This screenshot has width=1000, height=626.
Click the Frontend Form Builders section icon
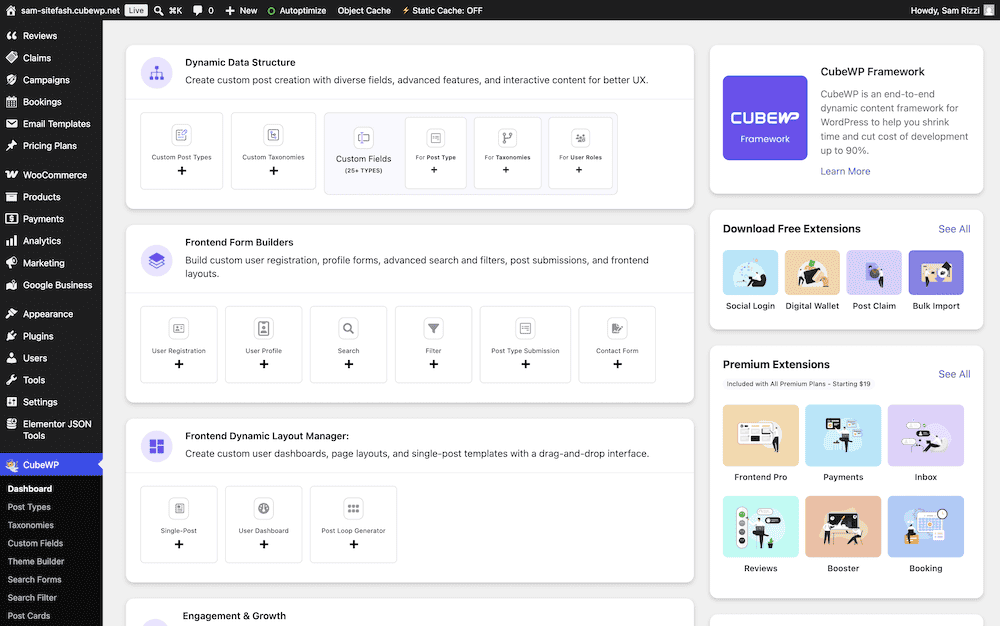point(156,260)
